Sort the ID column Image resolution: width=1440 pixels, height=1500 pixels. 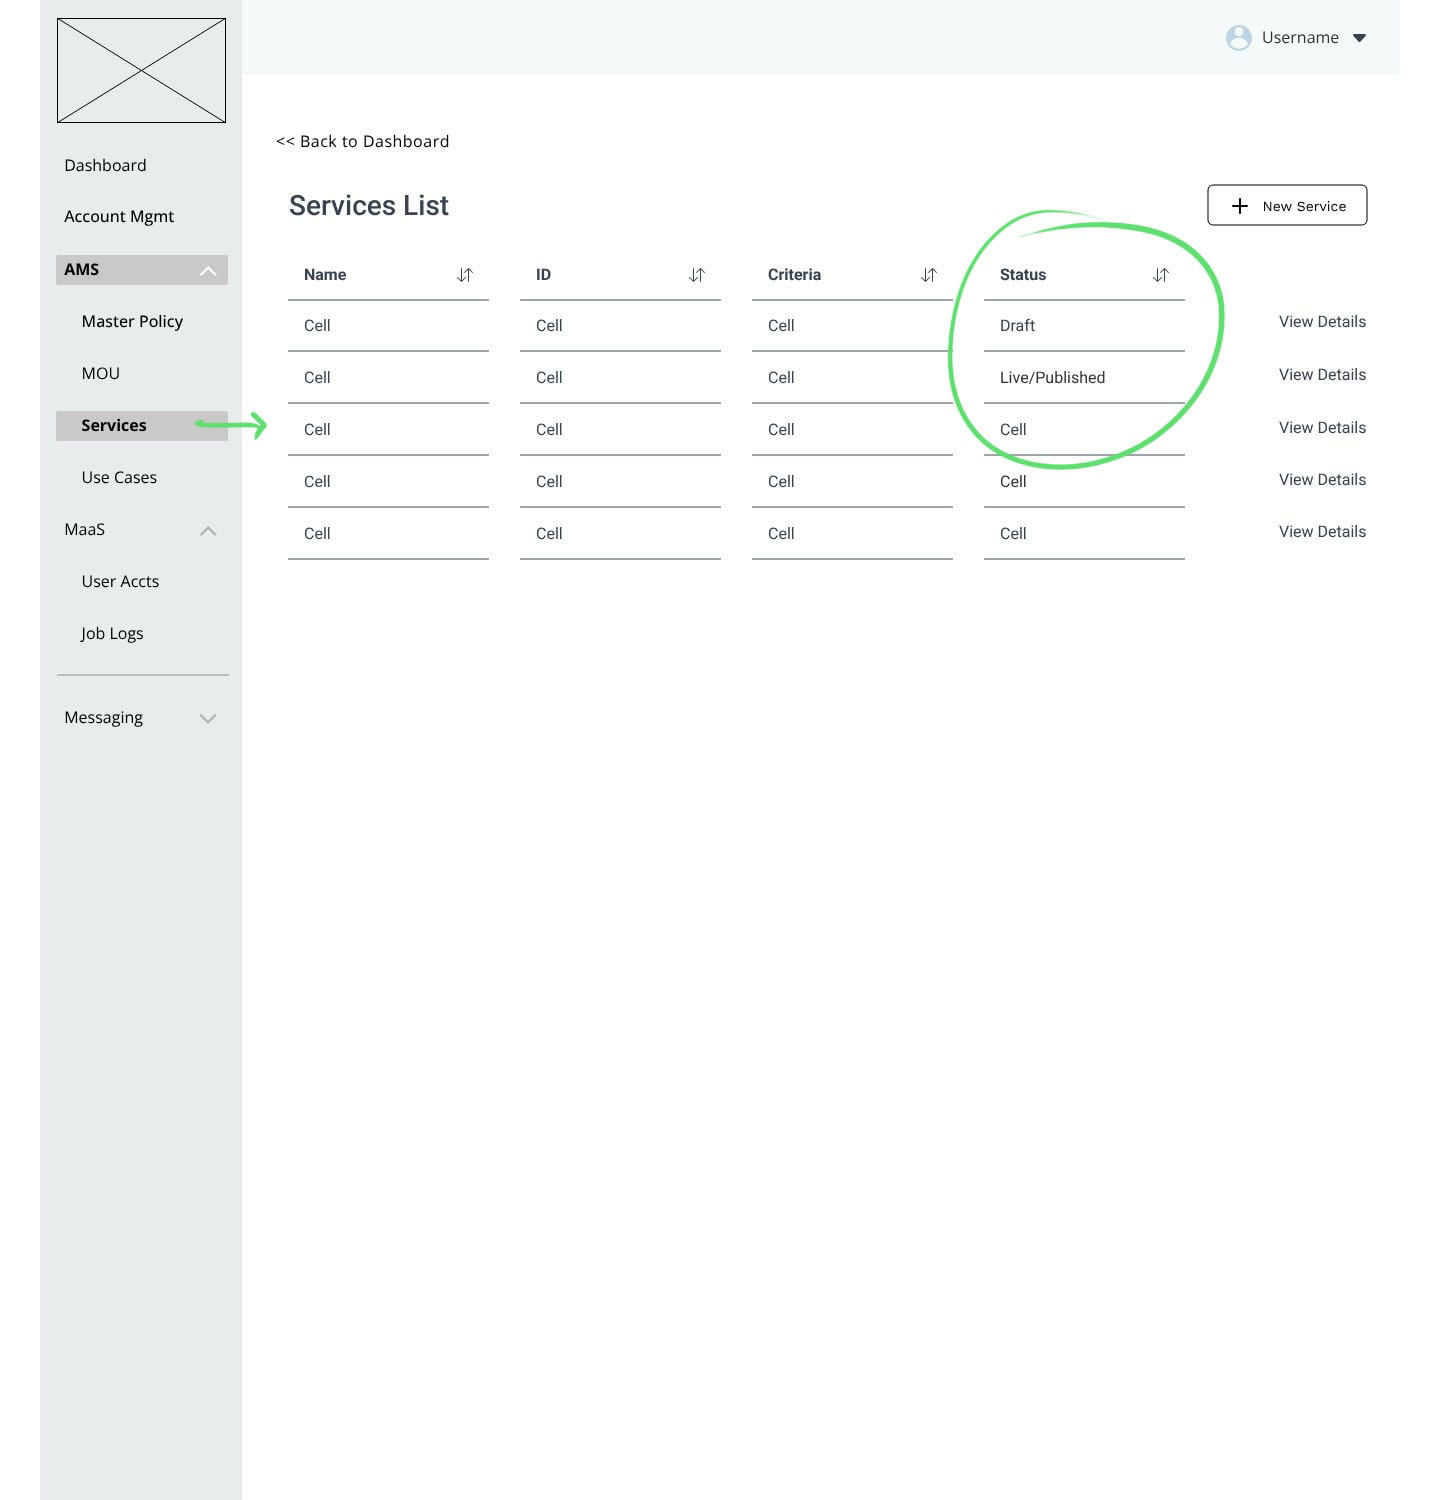tap(696, 274)
